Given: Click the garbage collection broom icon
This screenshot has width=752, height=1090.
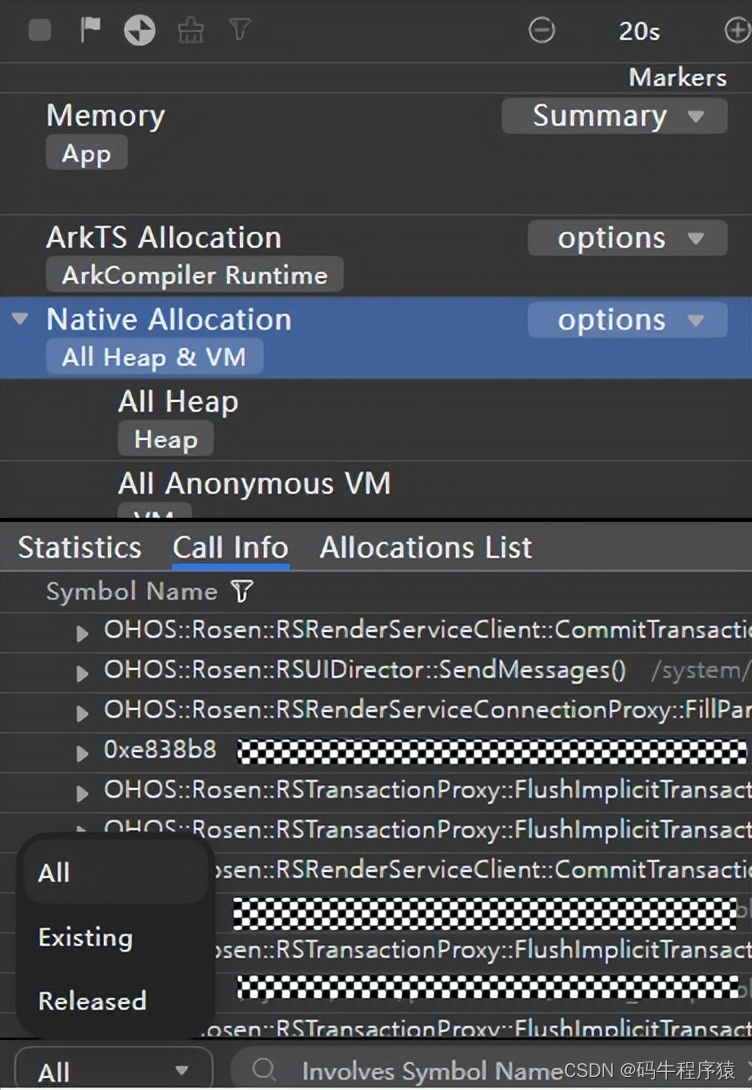Looking at the screenshot, I should [x=190, y=30].
